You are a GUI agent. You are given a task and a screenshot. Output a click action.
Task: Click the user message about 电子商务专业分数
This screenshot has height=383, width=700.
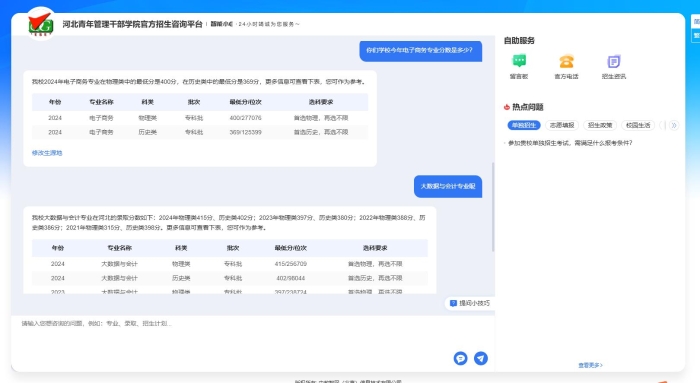[x=421, y=51]
